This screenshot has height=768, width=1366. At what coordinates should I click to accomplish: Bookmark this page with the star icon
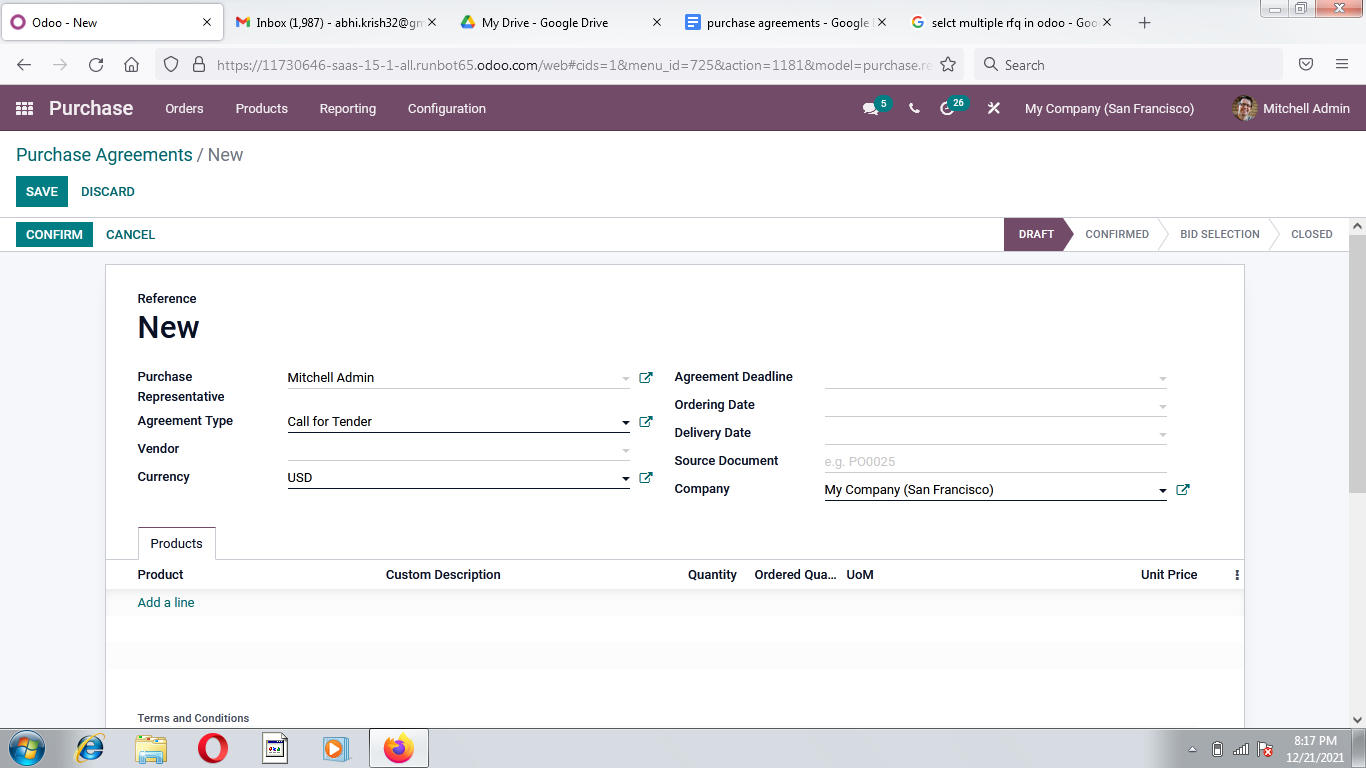pyautogui.click(x=948, y=65)
